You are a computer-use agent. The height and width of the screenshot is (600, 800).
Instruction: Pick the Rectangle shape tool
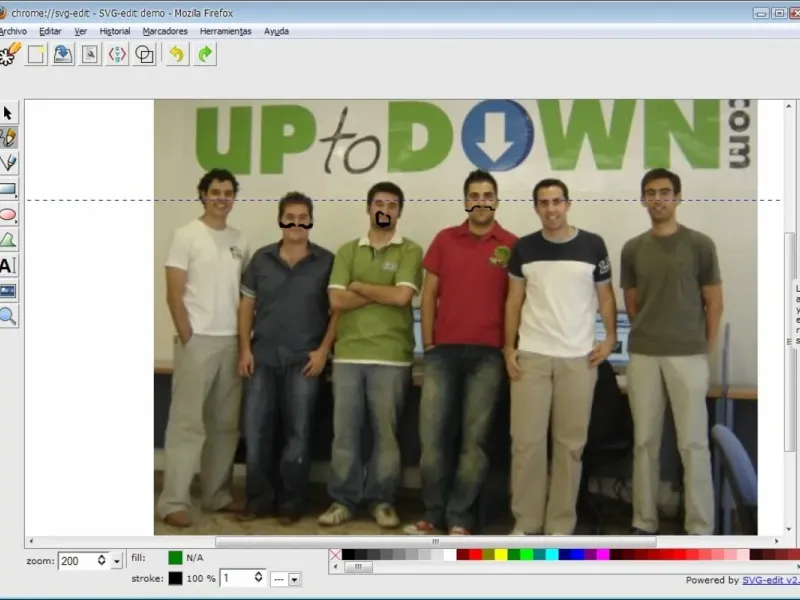point(8,188)
